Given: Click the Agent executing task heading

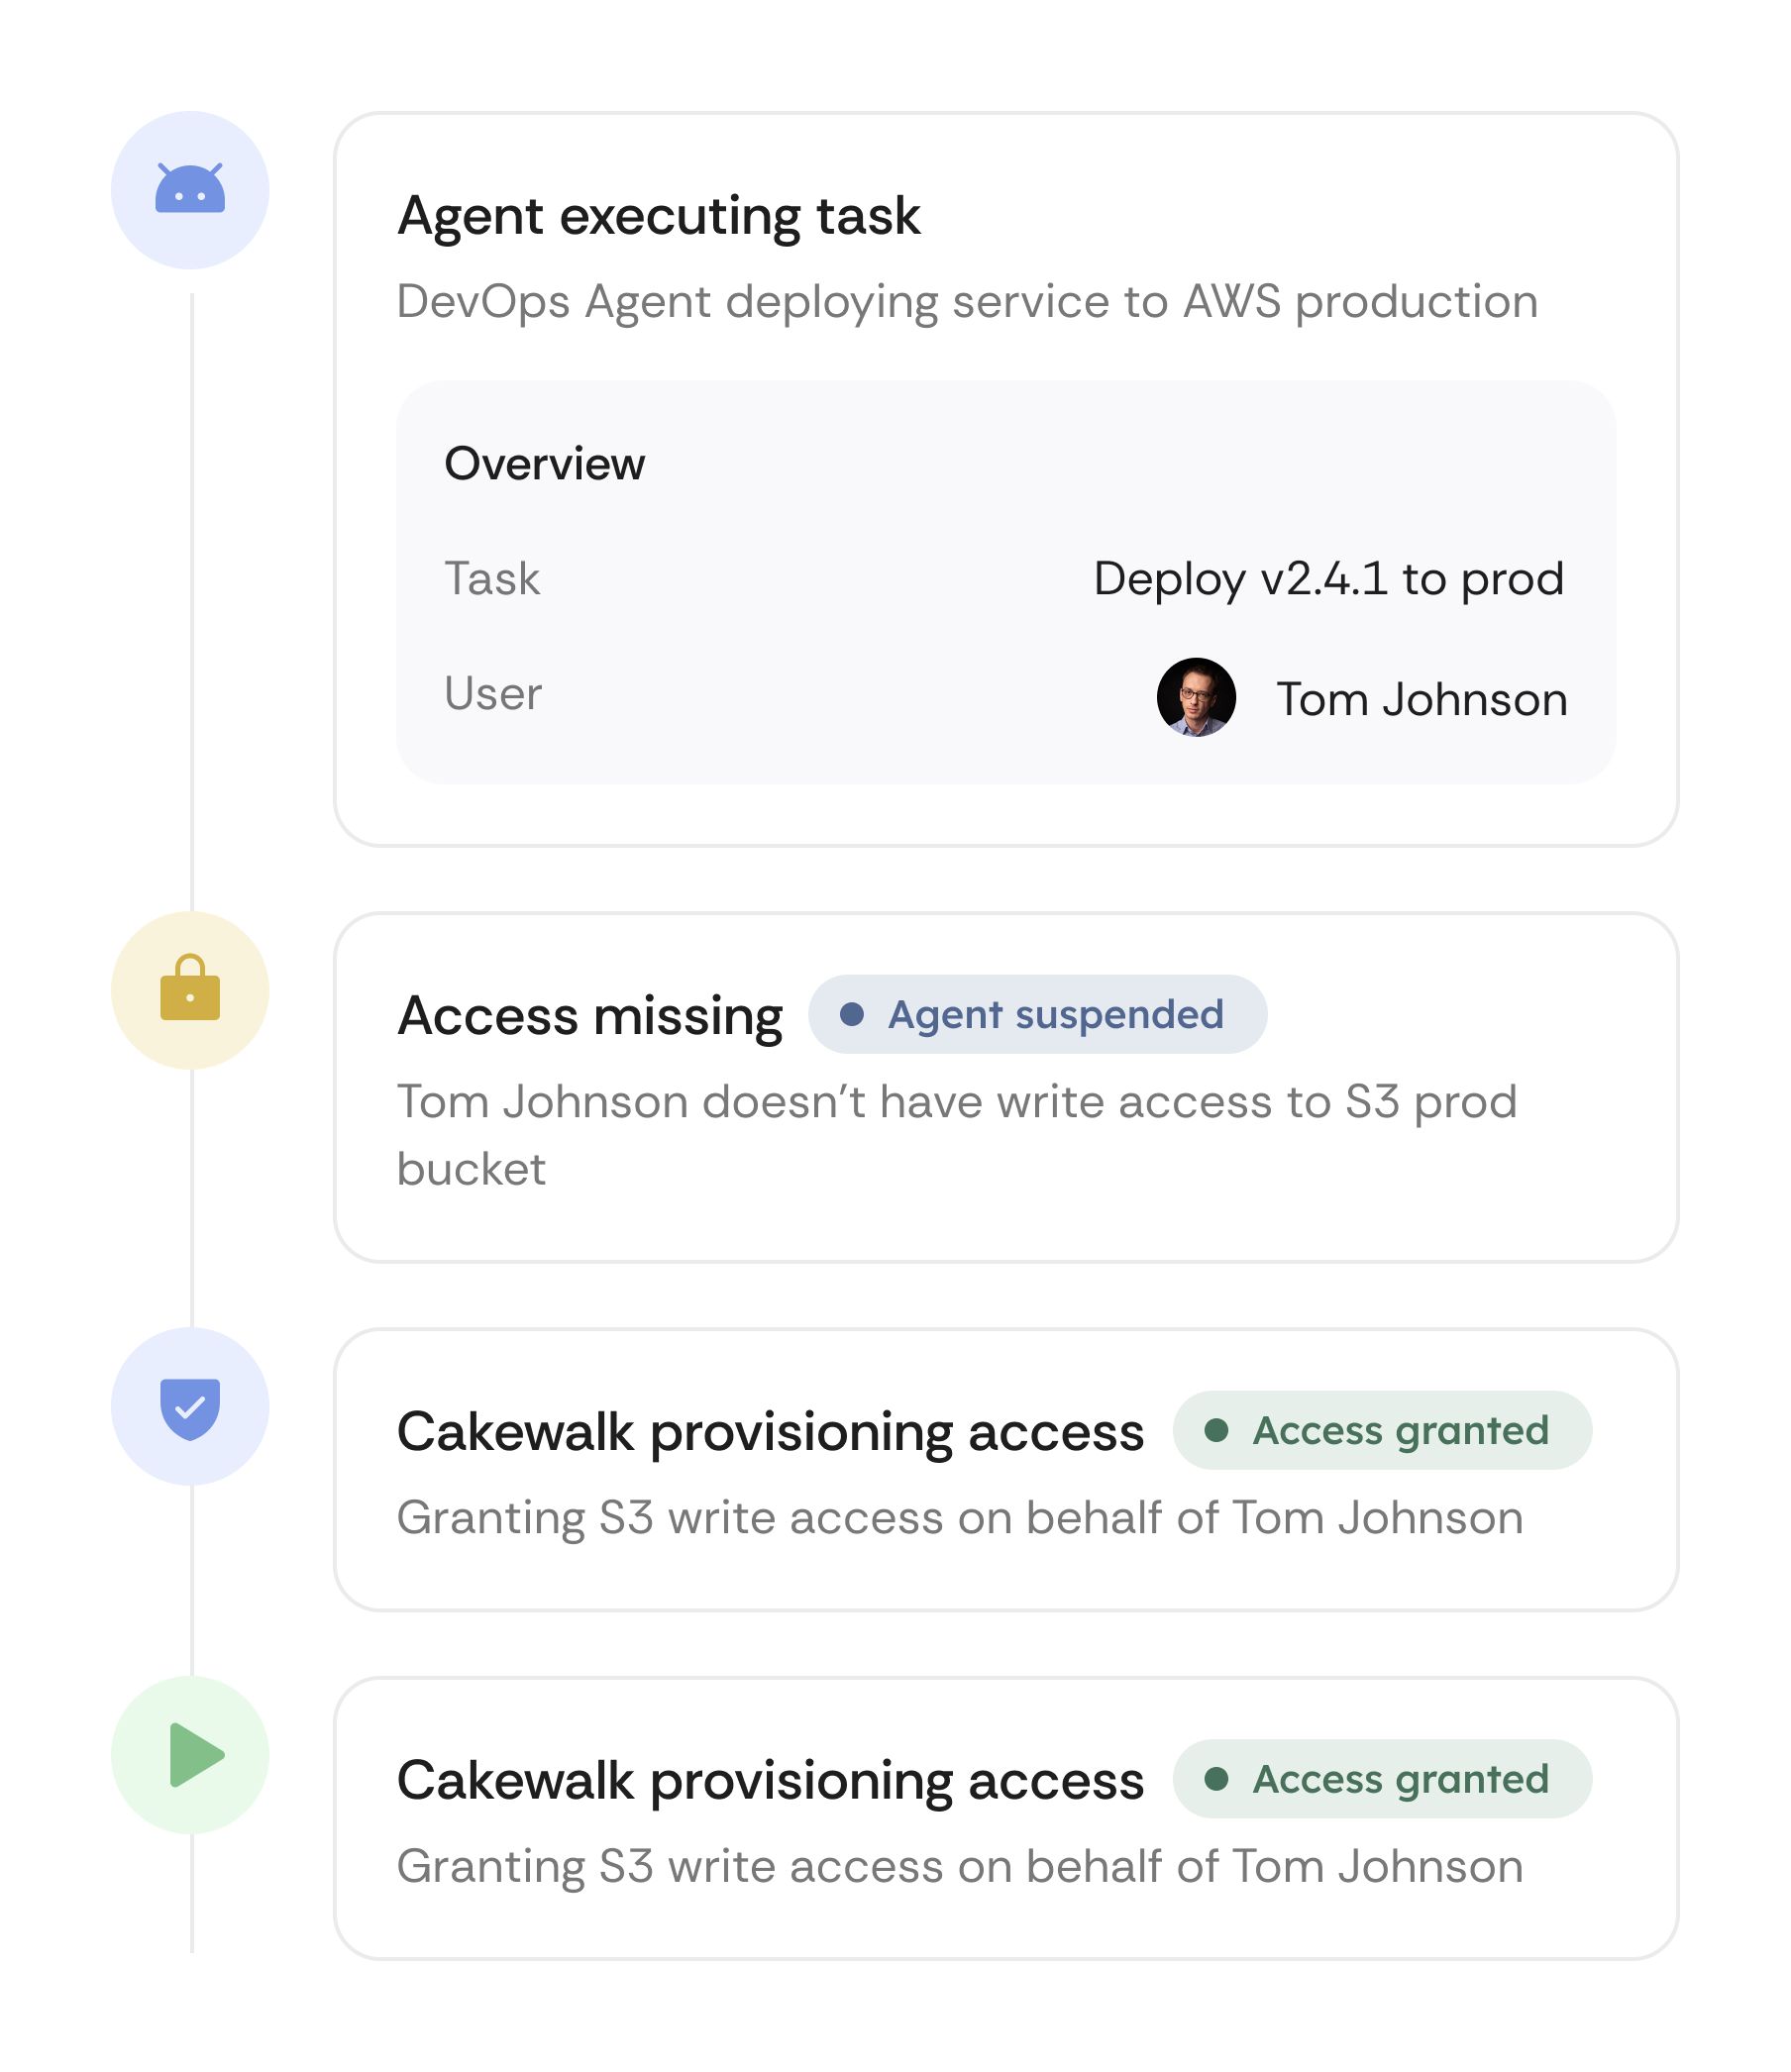Looking at the screenshot, I should [x=659, y=216].
